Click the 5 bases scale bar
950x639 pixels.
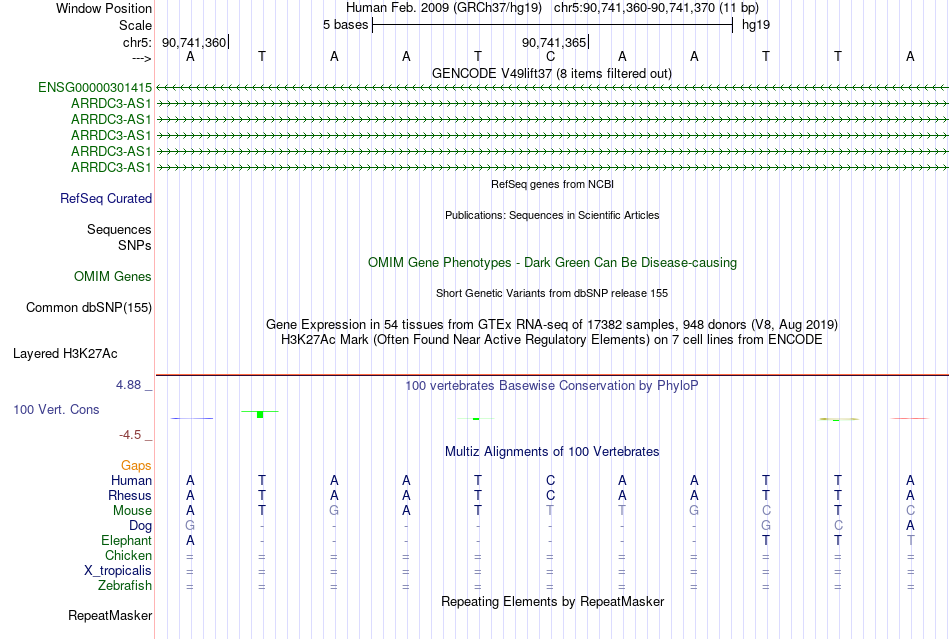point(553,25)
